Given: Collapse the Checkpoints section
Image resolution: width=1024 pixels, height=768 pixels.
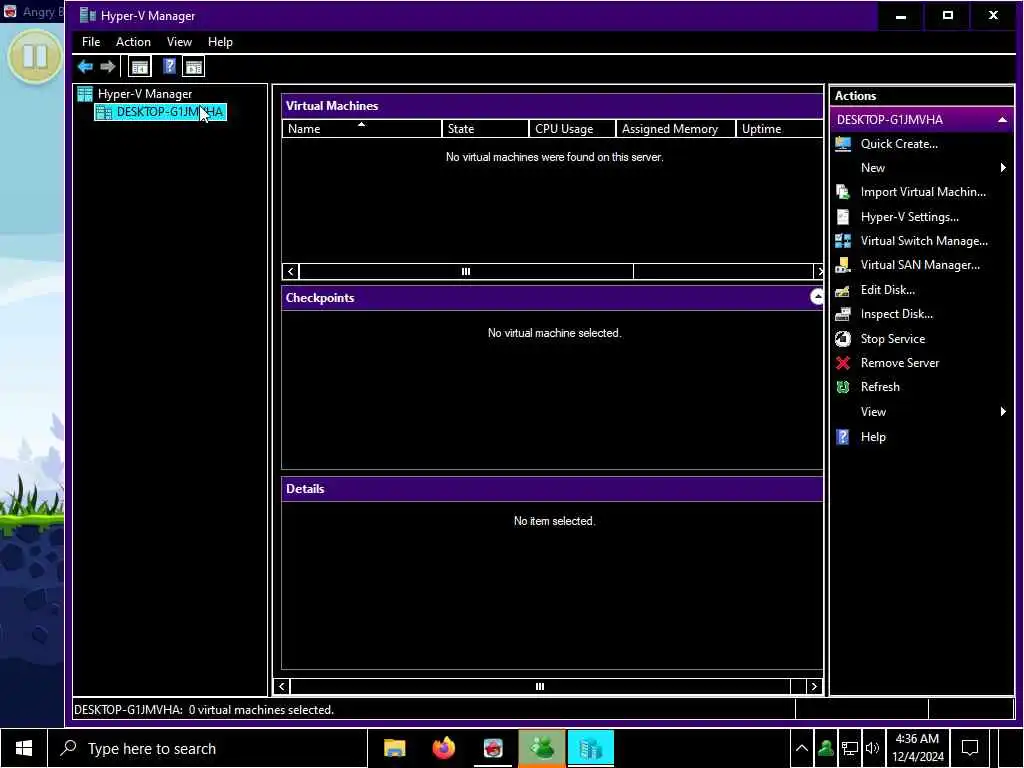Looking at the screenshot, I should (817, 297).
